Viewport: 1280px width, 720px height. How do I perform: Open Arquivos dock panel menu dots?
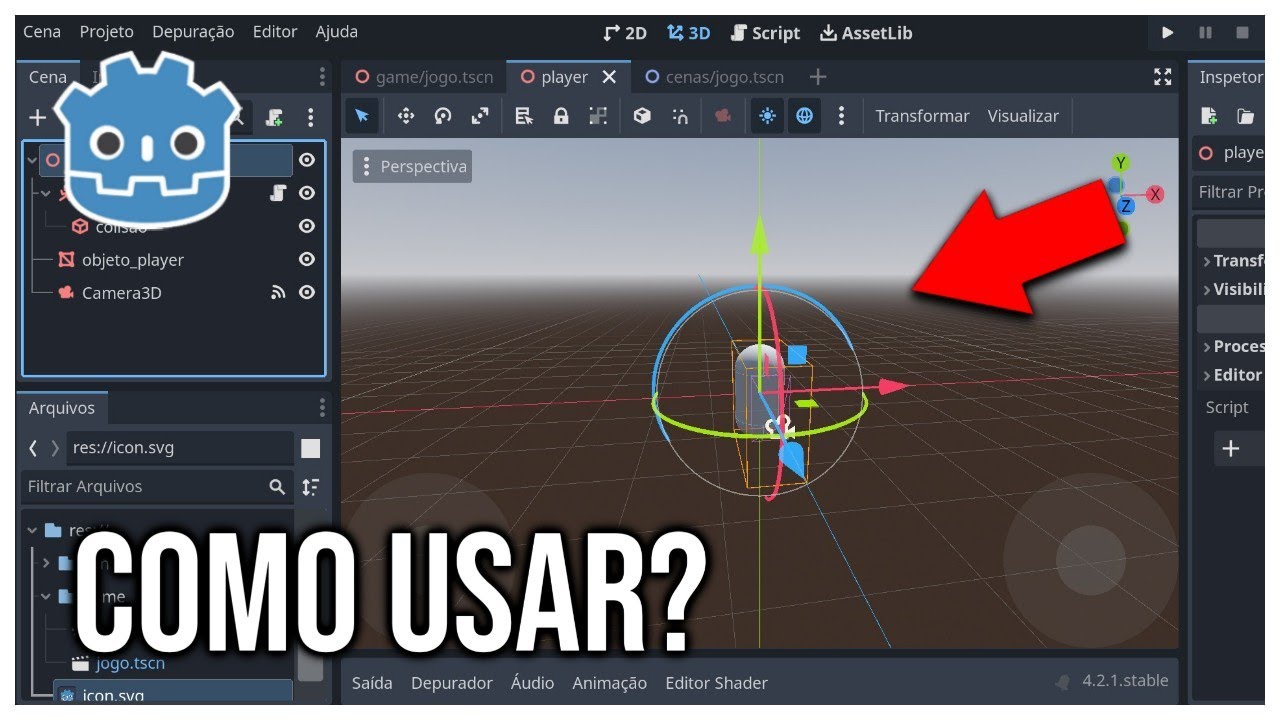pos(322,407)
